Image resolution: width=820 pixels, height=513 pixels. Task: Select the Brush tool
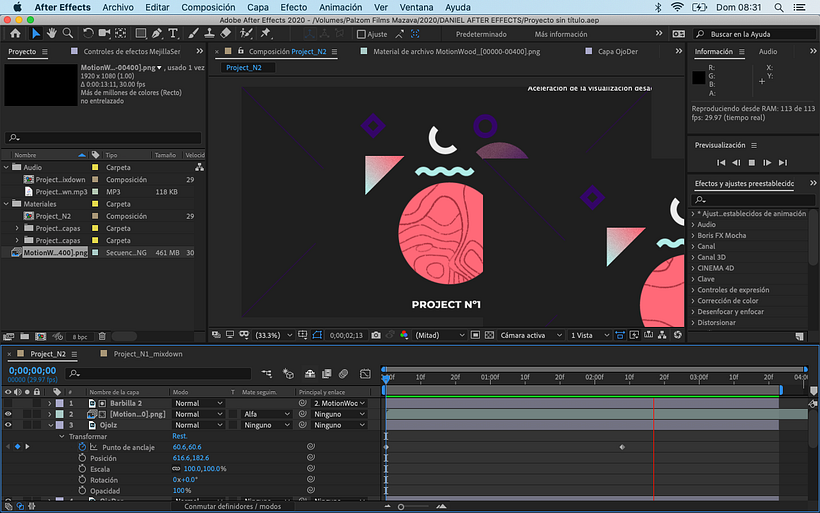pyautogui.click(x=193, y=33)
